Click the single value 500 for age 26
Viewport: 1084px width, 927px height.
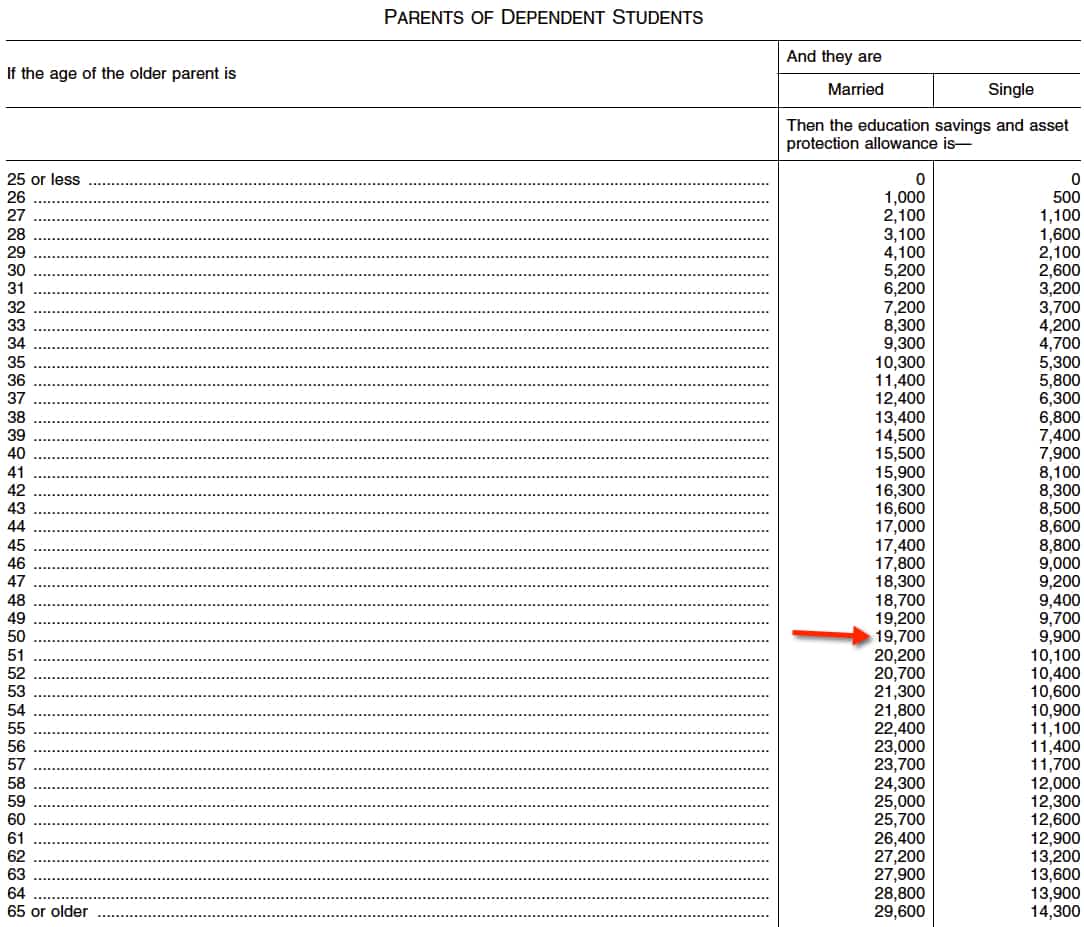(x=1066, y=198)
